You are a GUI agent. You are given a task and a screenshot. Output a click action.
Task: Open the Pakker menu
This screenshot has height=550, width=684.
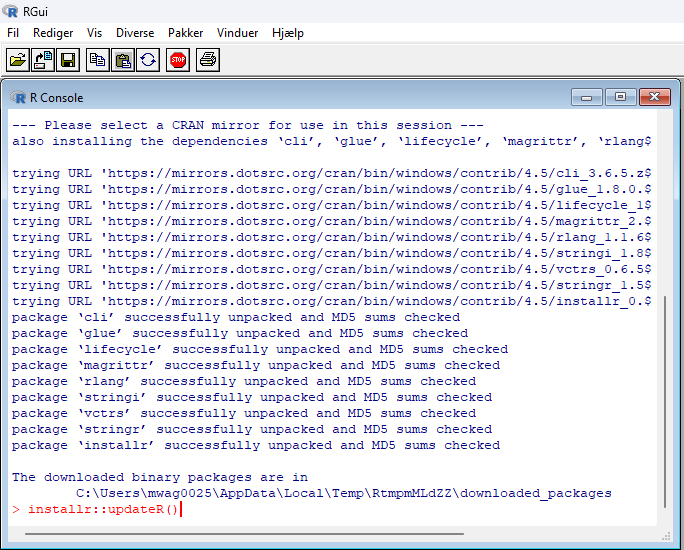(x=185, y=33)
